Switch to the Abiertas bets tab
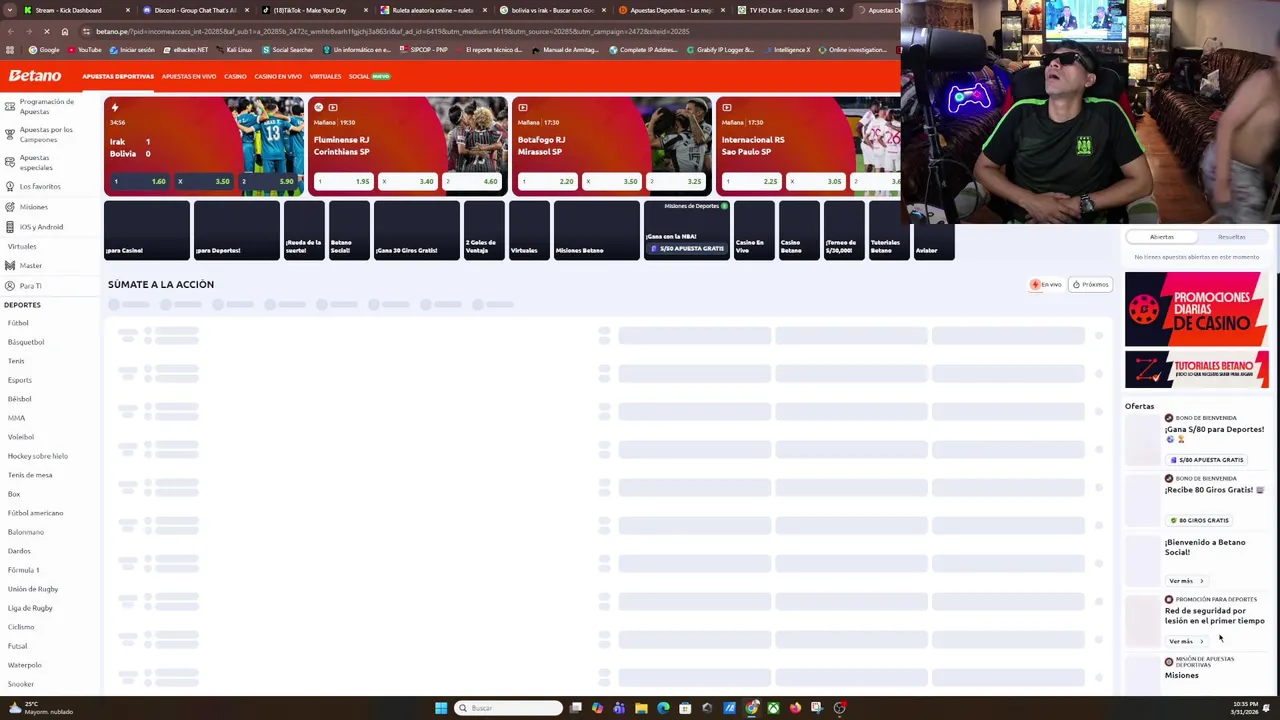 [1162, 237]
